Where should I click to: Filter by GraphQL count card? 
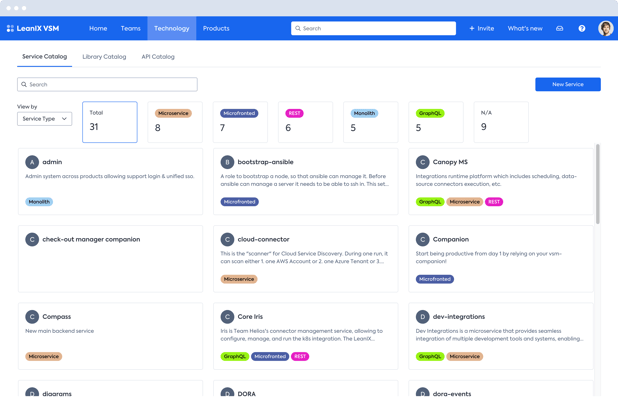tap(436, 122)
